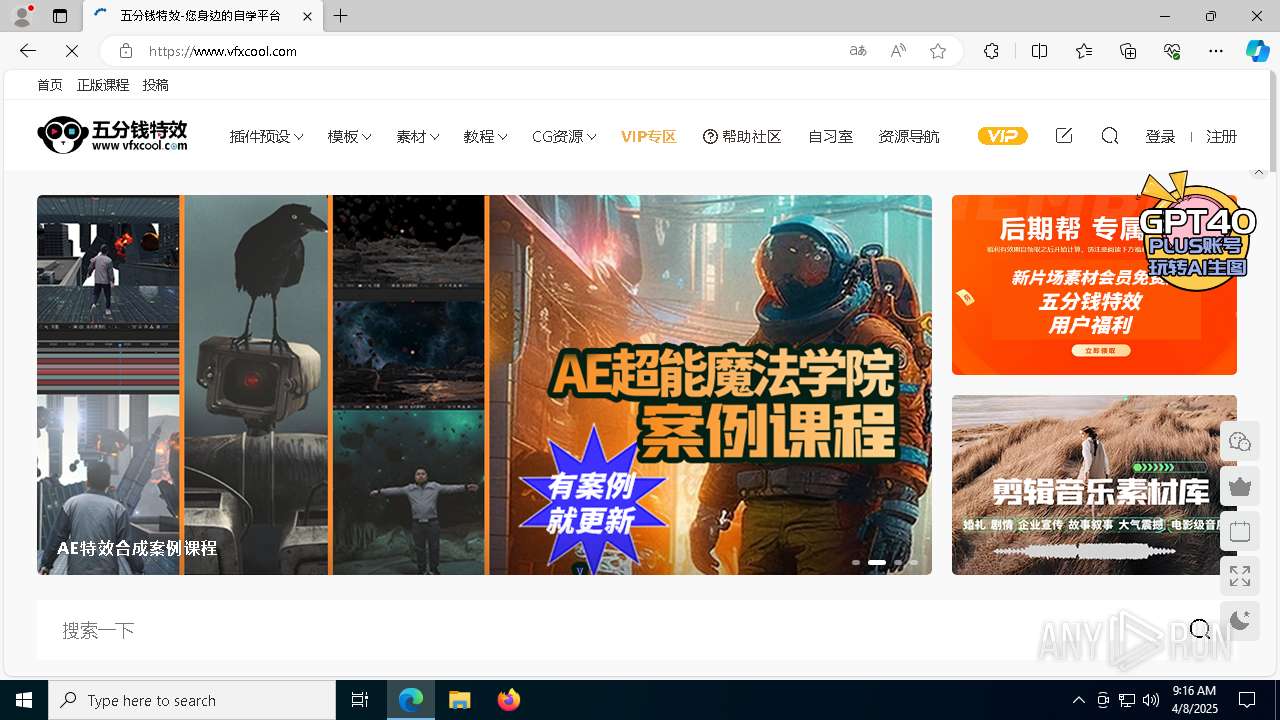Go back to the previous page
The height and width of the screenshot is (720, 1280).
click(x=28, y=51)
